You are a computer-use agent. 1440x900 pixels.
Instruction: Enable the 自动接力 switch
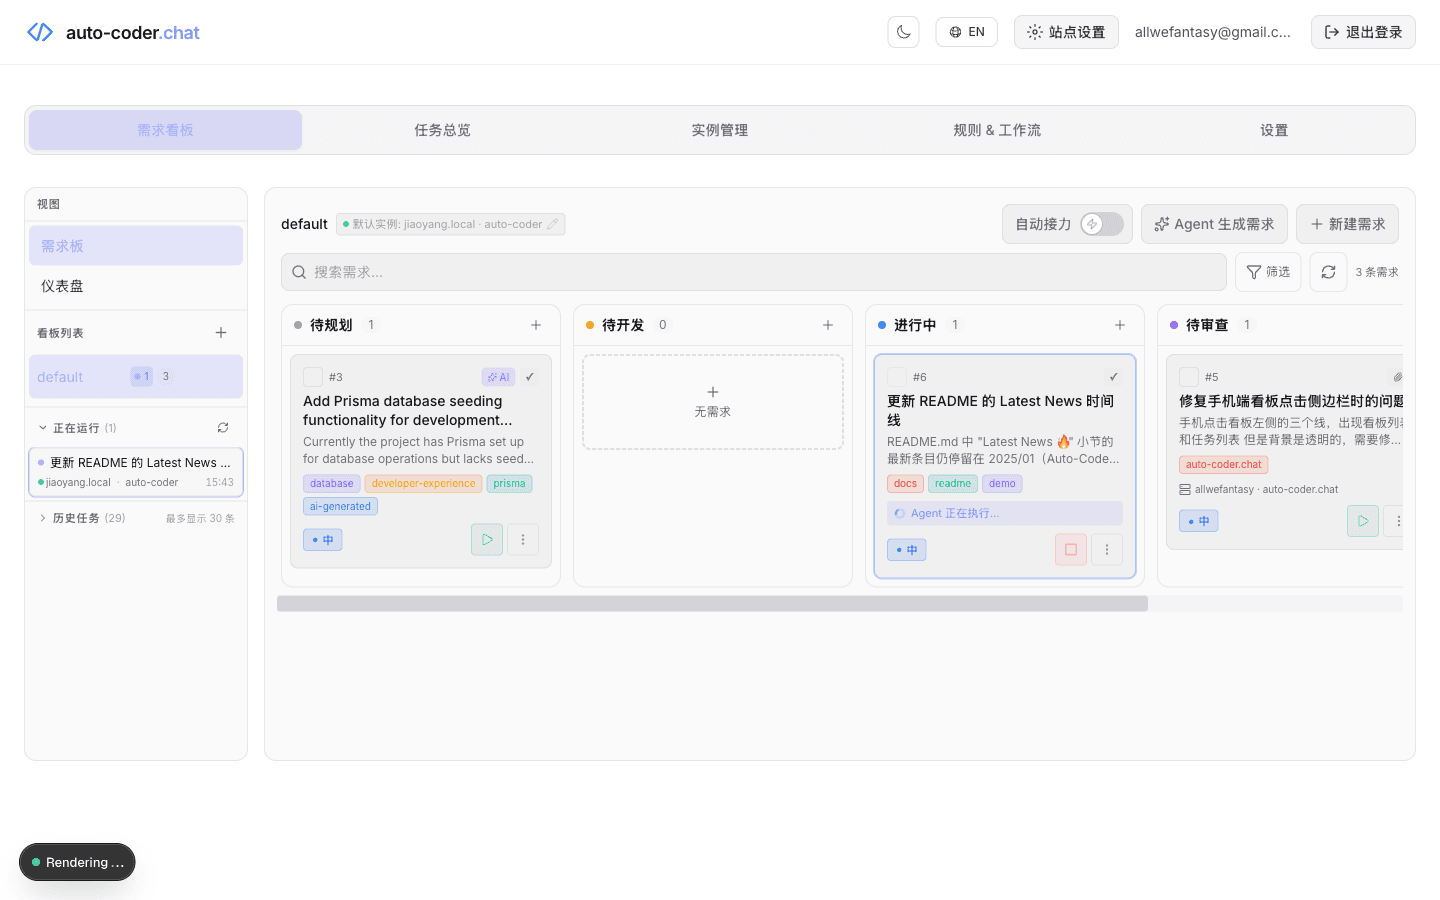(1103, 224)
